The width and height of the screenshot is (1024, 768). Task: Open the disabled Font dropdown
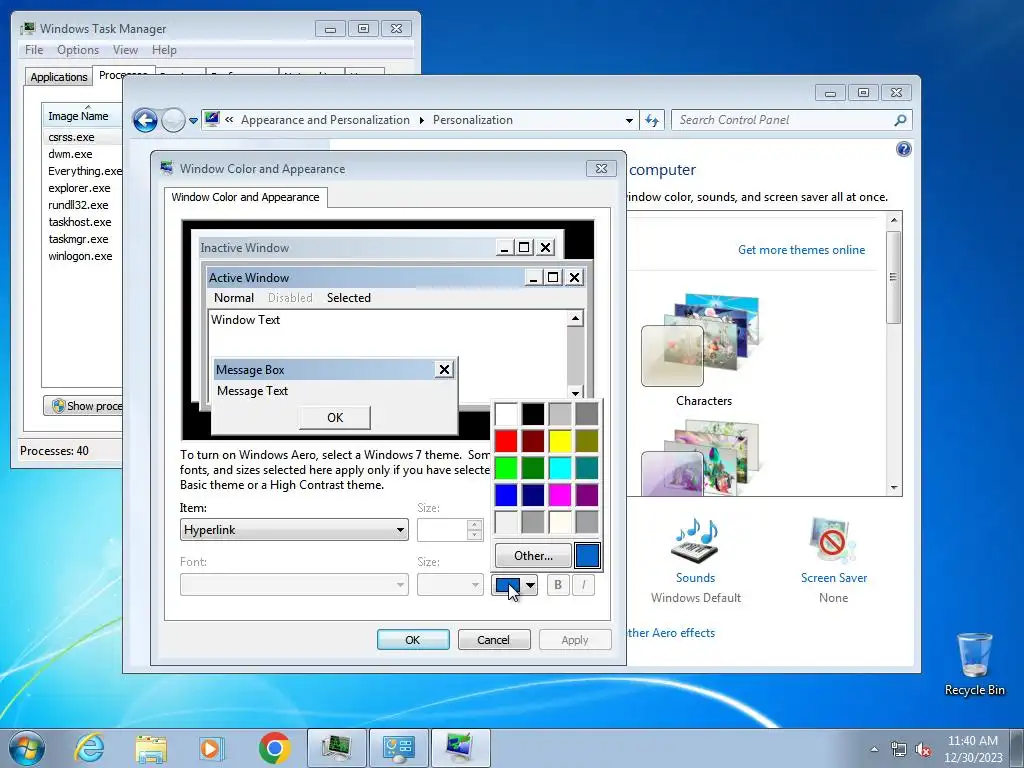[294, 584]
